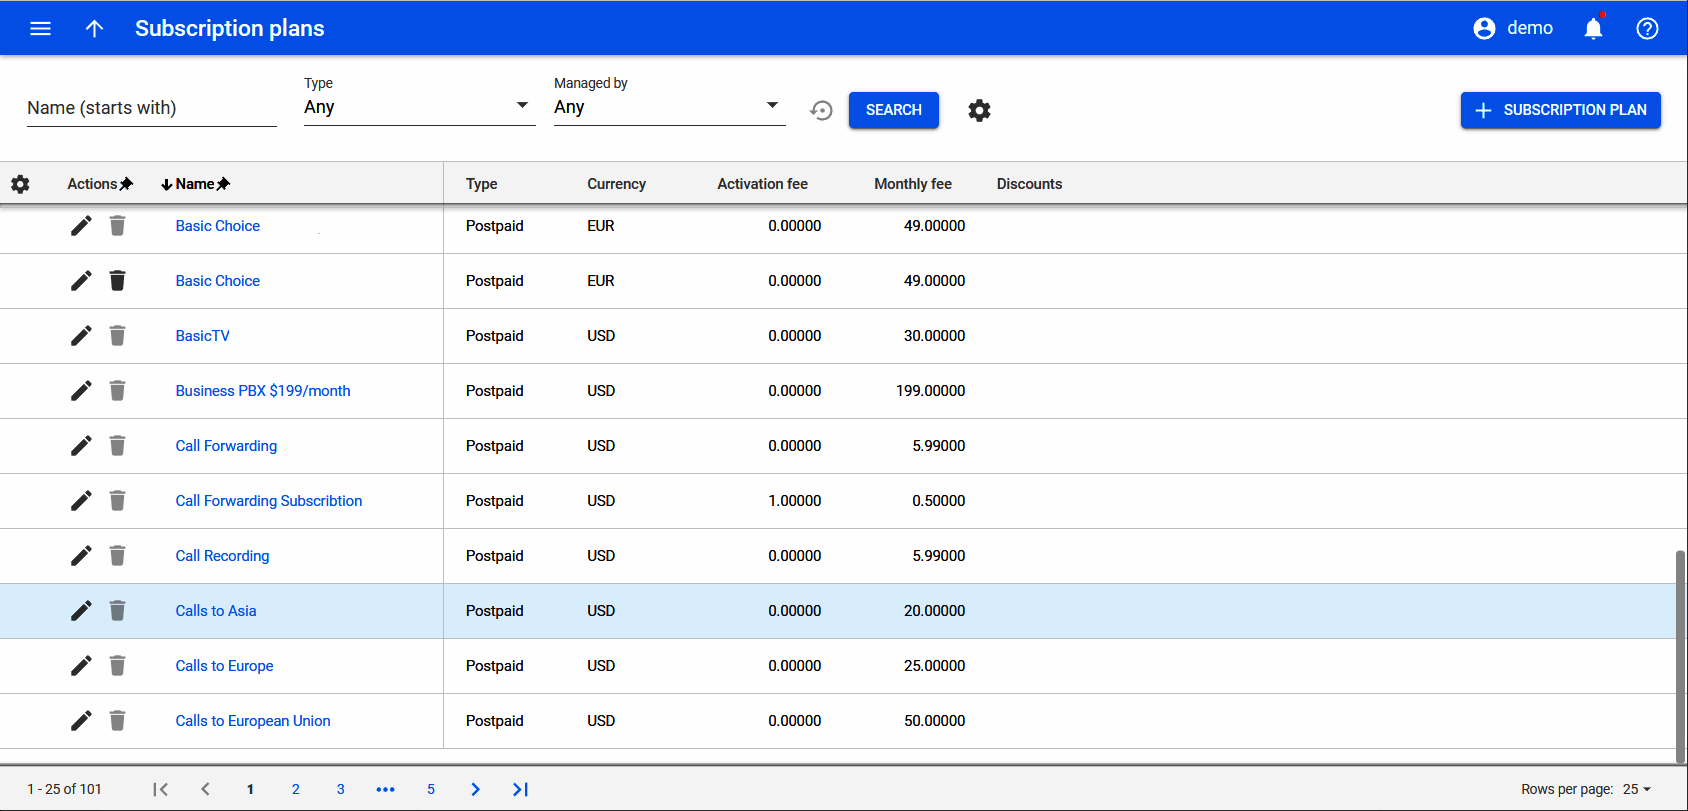Open table column settings gear

20,184
